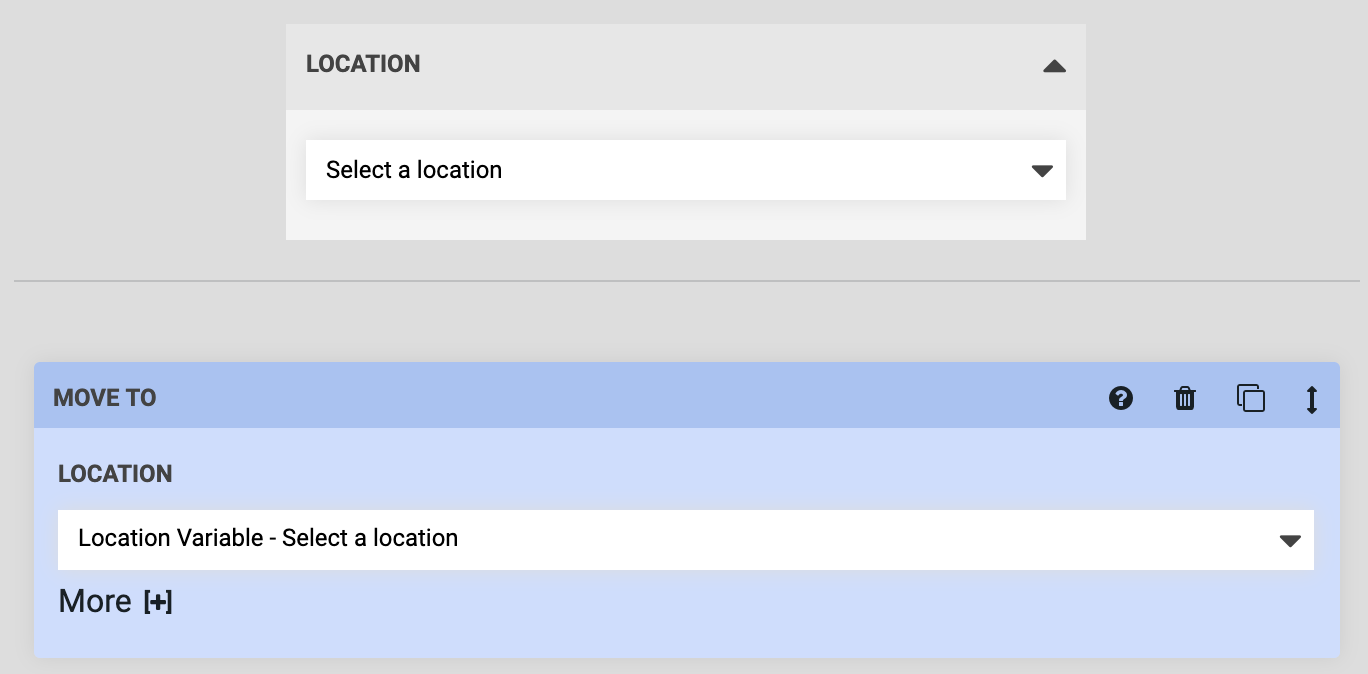Click the horizontal divider line between sections

pos(685,281)
